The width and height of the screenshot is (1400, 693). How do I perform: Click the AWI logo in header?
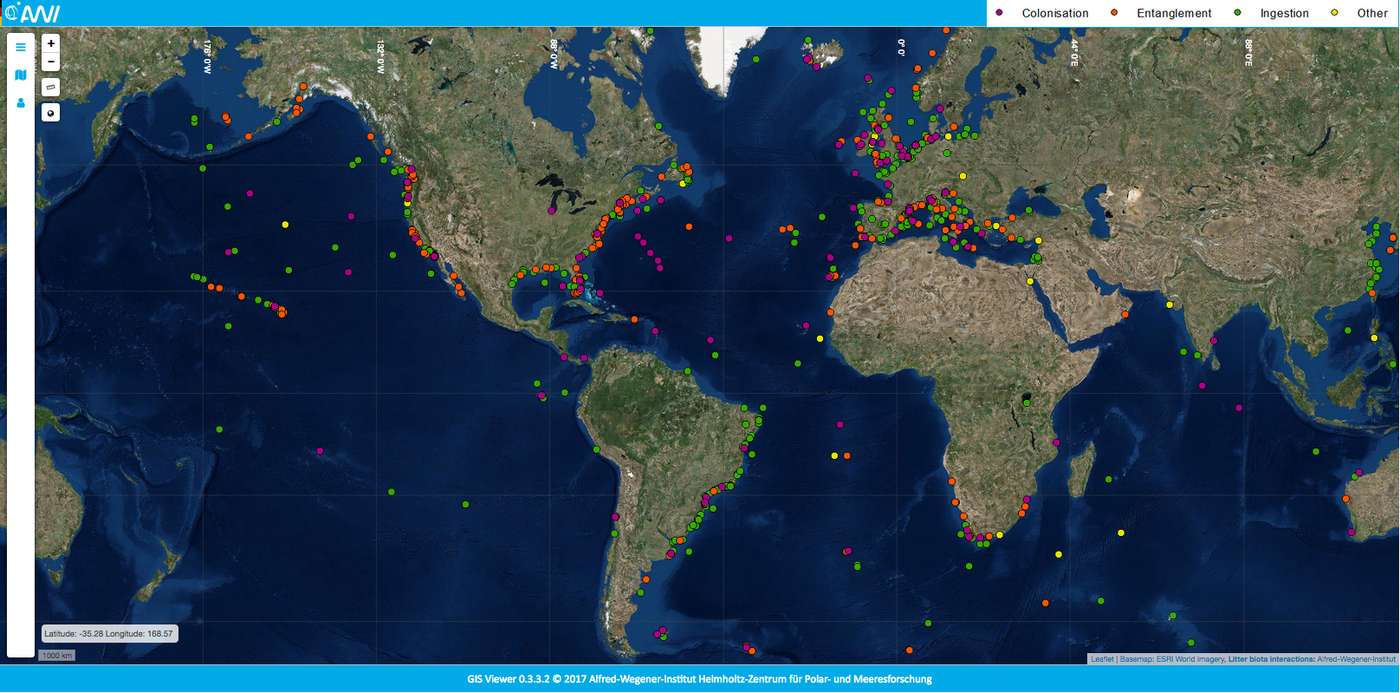point(32,13)
